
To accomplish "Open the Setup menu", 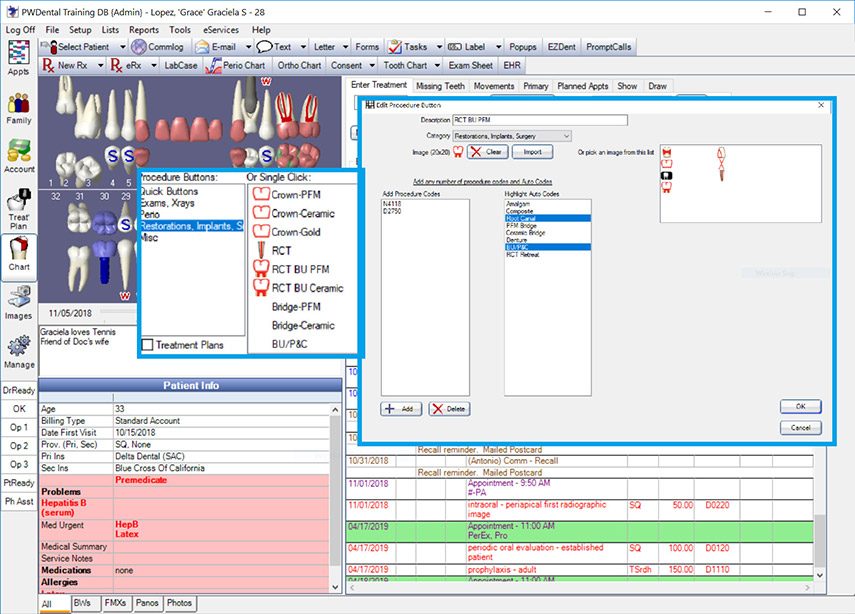I will (x=80, y=30).
